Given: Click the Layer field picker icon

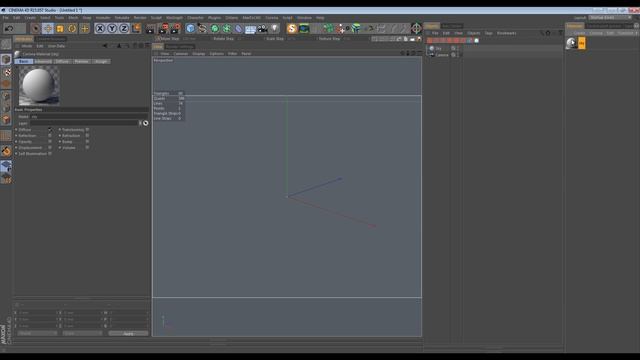Looking at the screenshot, I should [146, 123].
